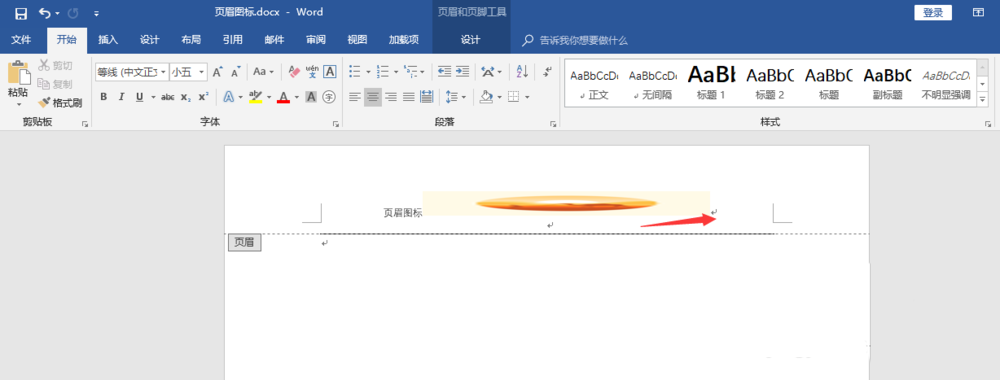Align text right
The image size is (1000, 380).
click(391, 97)
